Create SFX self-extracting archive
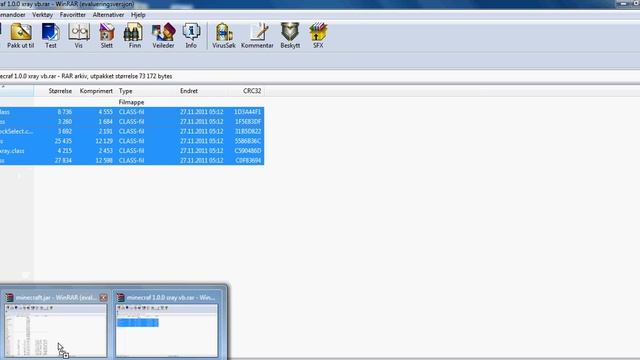 pyautogui.click(x=318, y=36)
